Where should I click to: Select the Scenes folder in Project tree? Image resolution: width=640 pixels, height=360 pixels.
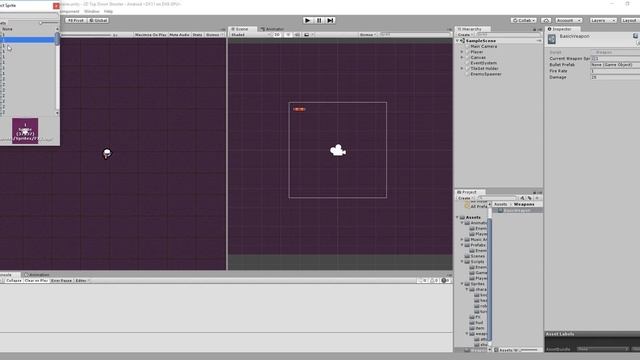click(475, 256)
